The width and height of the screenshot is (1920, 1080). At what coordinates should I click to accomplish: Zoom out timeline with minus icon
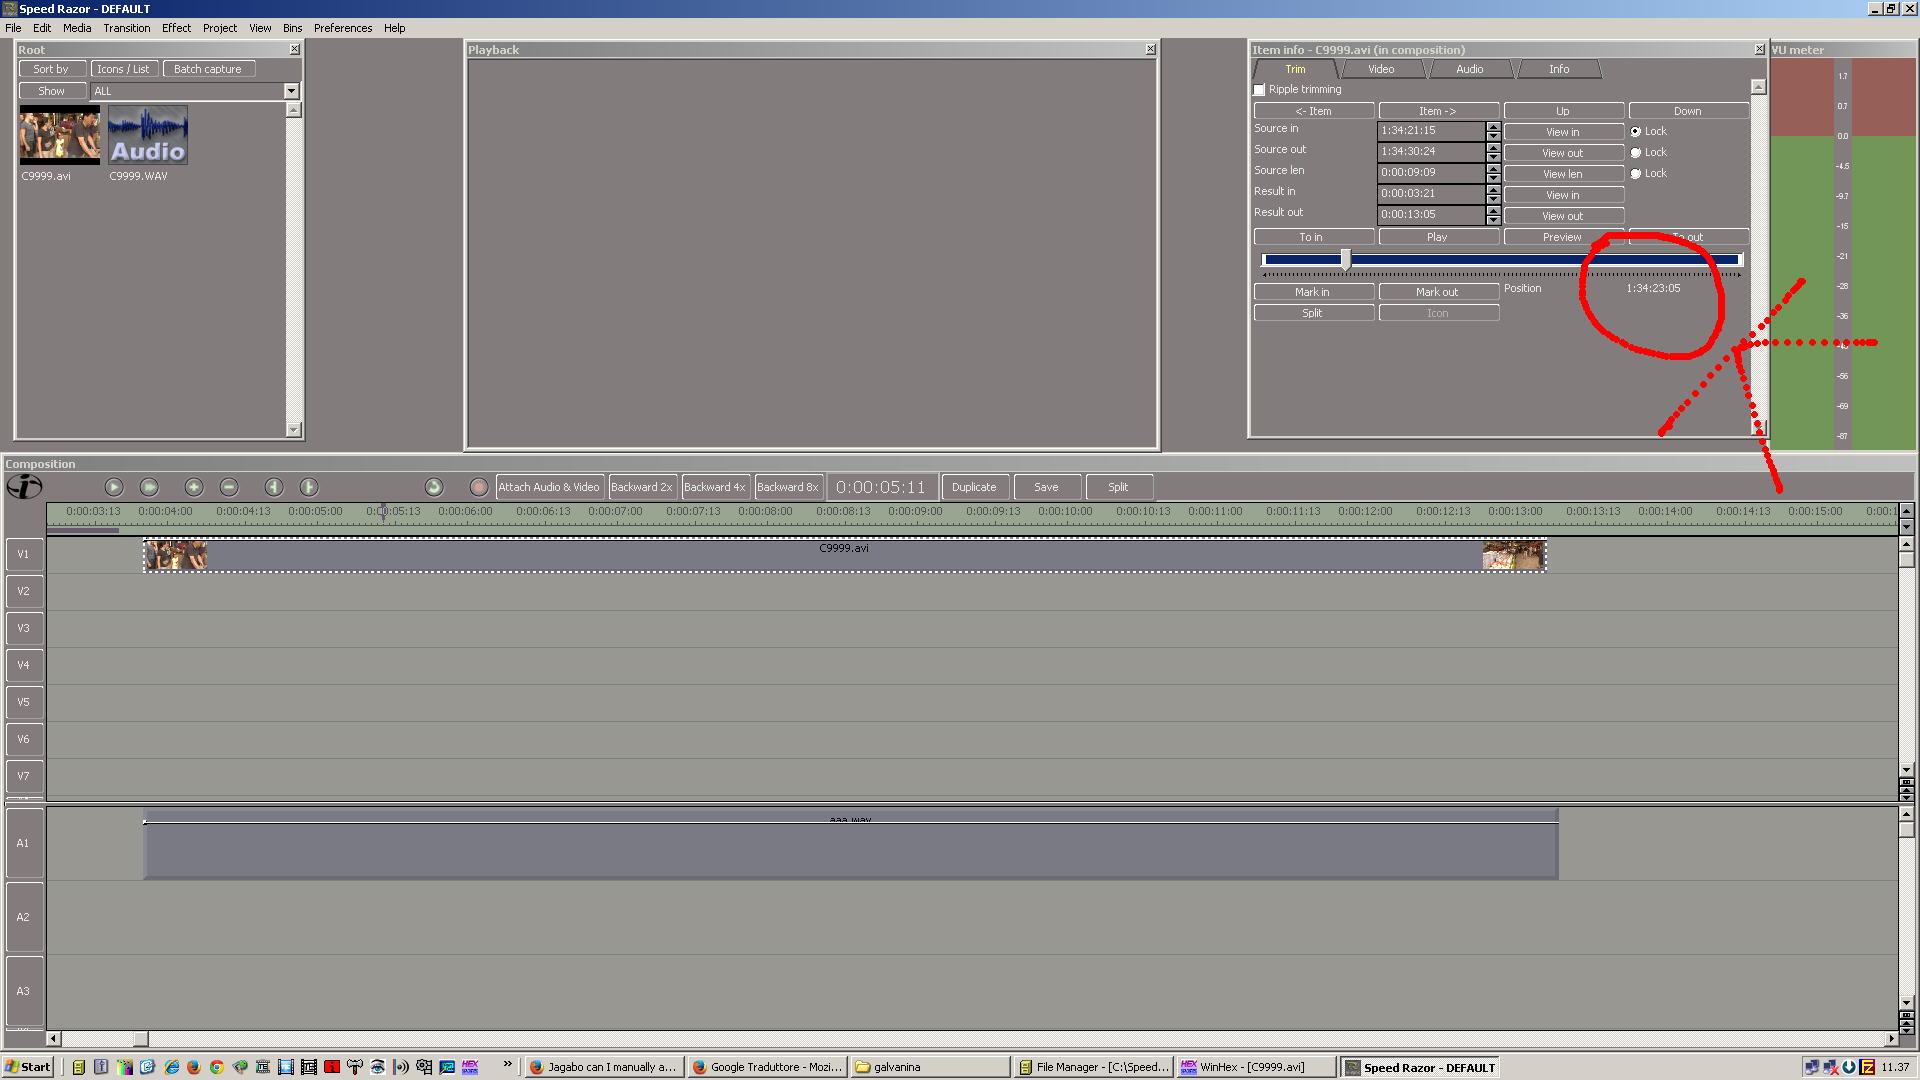point(229,487)
